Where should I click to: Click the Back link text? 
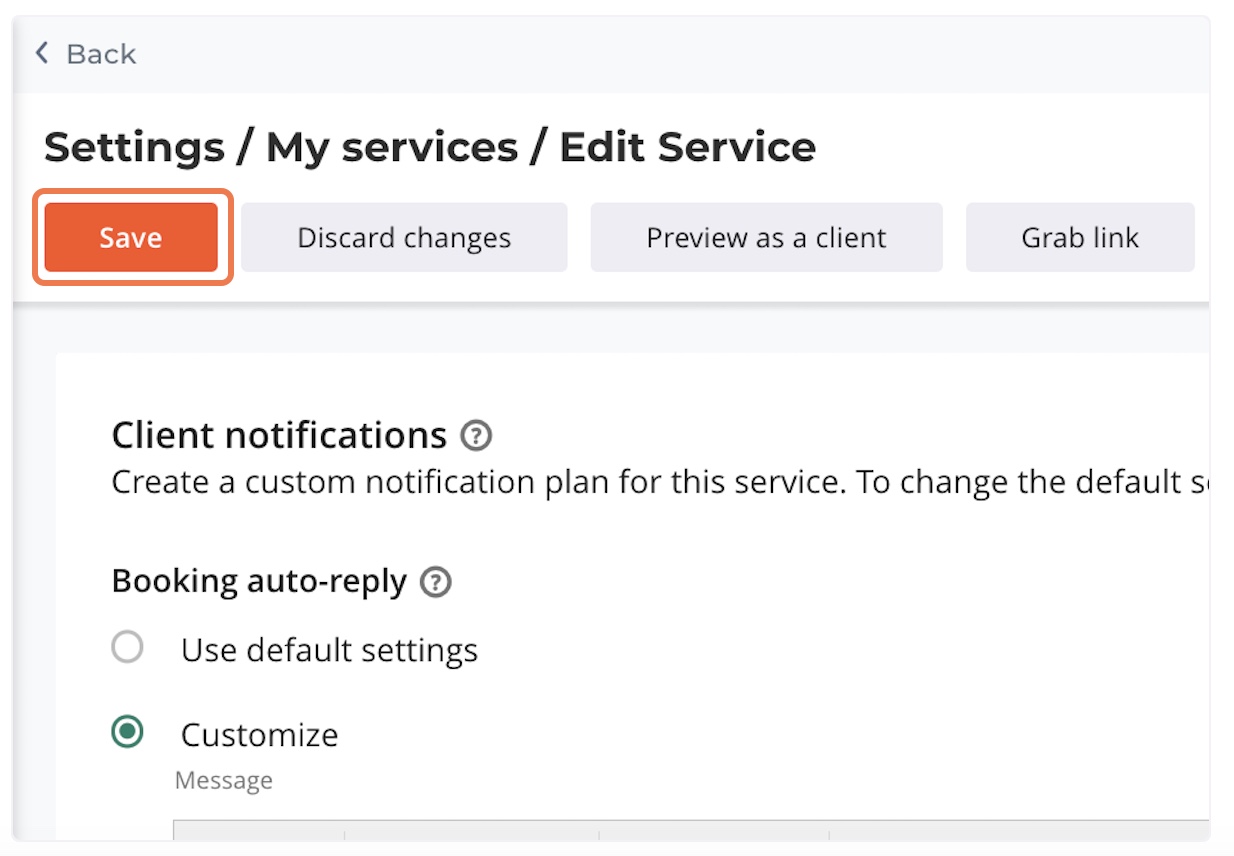(100, 54)
